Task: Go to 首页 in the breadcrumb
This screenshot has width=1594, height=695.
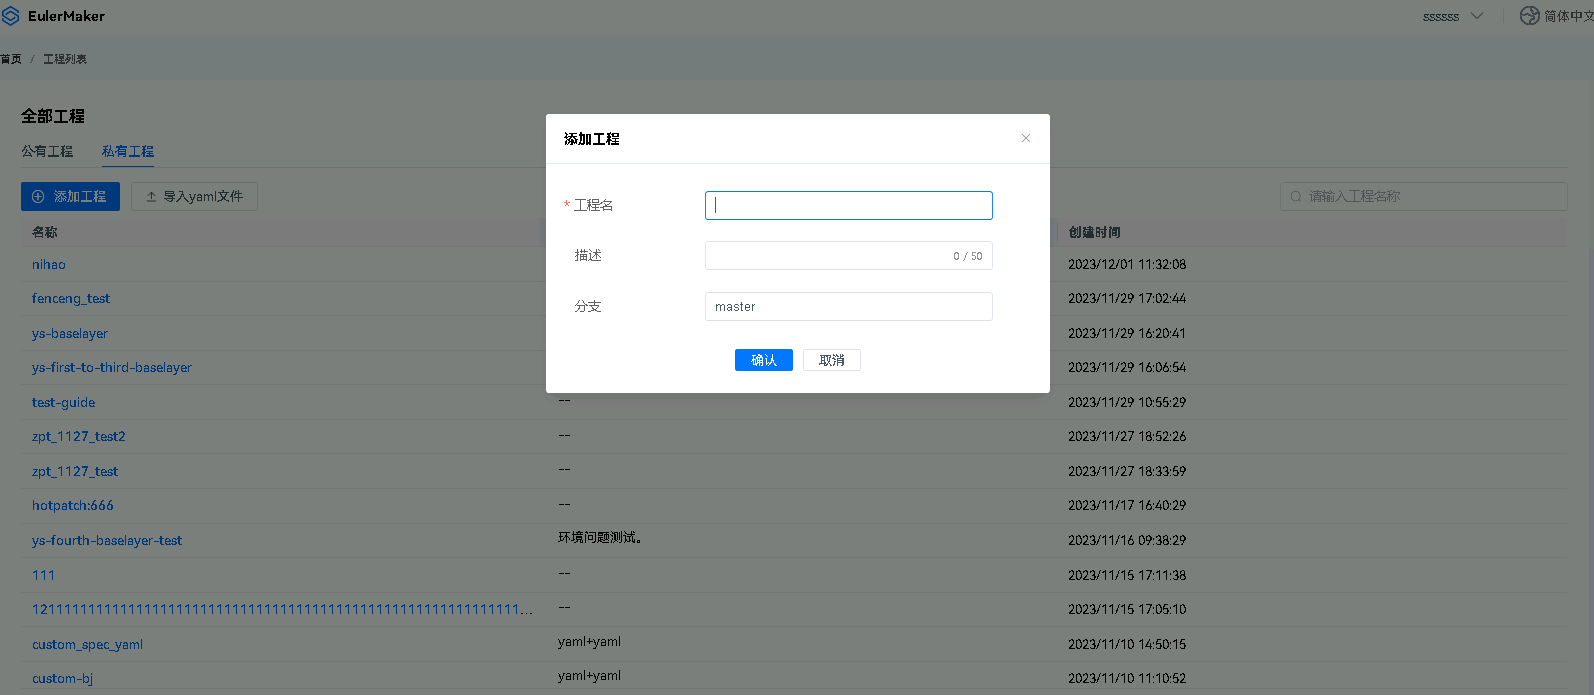Action: tap(11, 59)
